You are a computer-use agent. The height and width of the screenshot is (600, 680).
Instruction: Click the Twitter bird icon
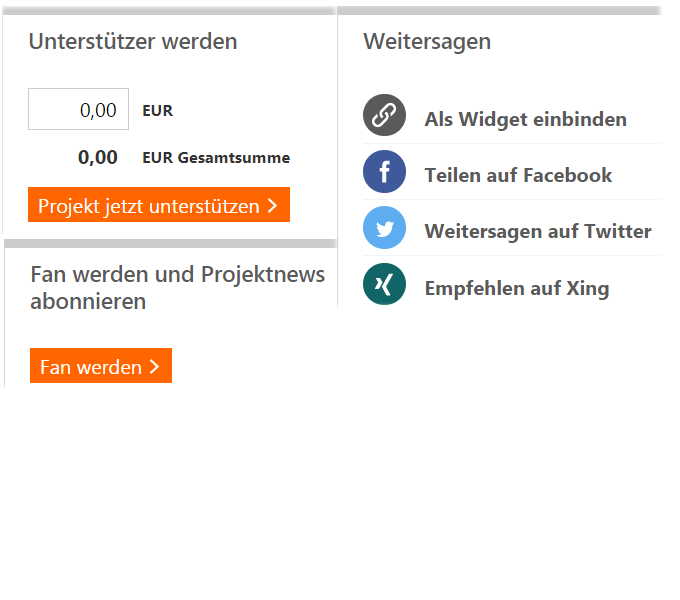click(384, 228)
